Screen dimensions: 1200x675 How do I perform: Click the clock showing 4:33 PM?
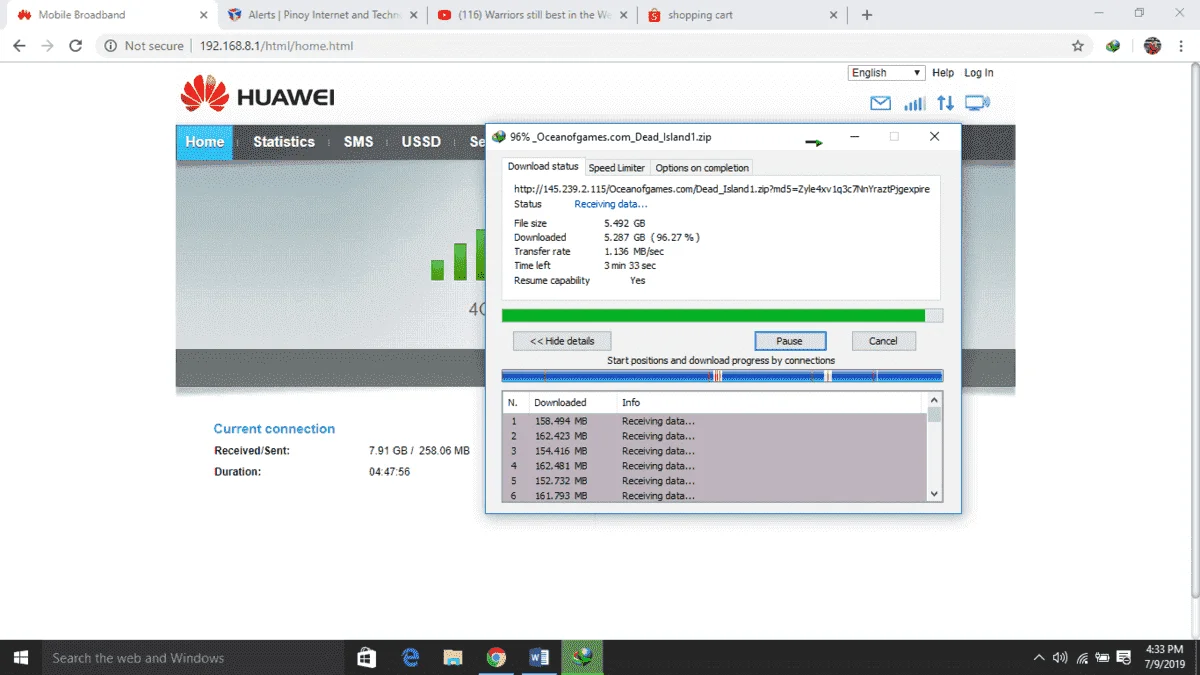tap(1165, 650)
